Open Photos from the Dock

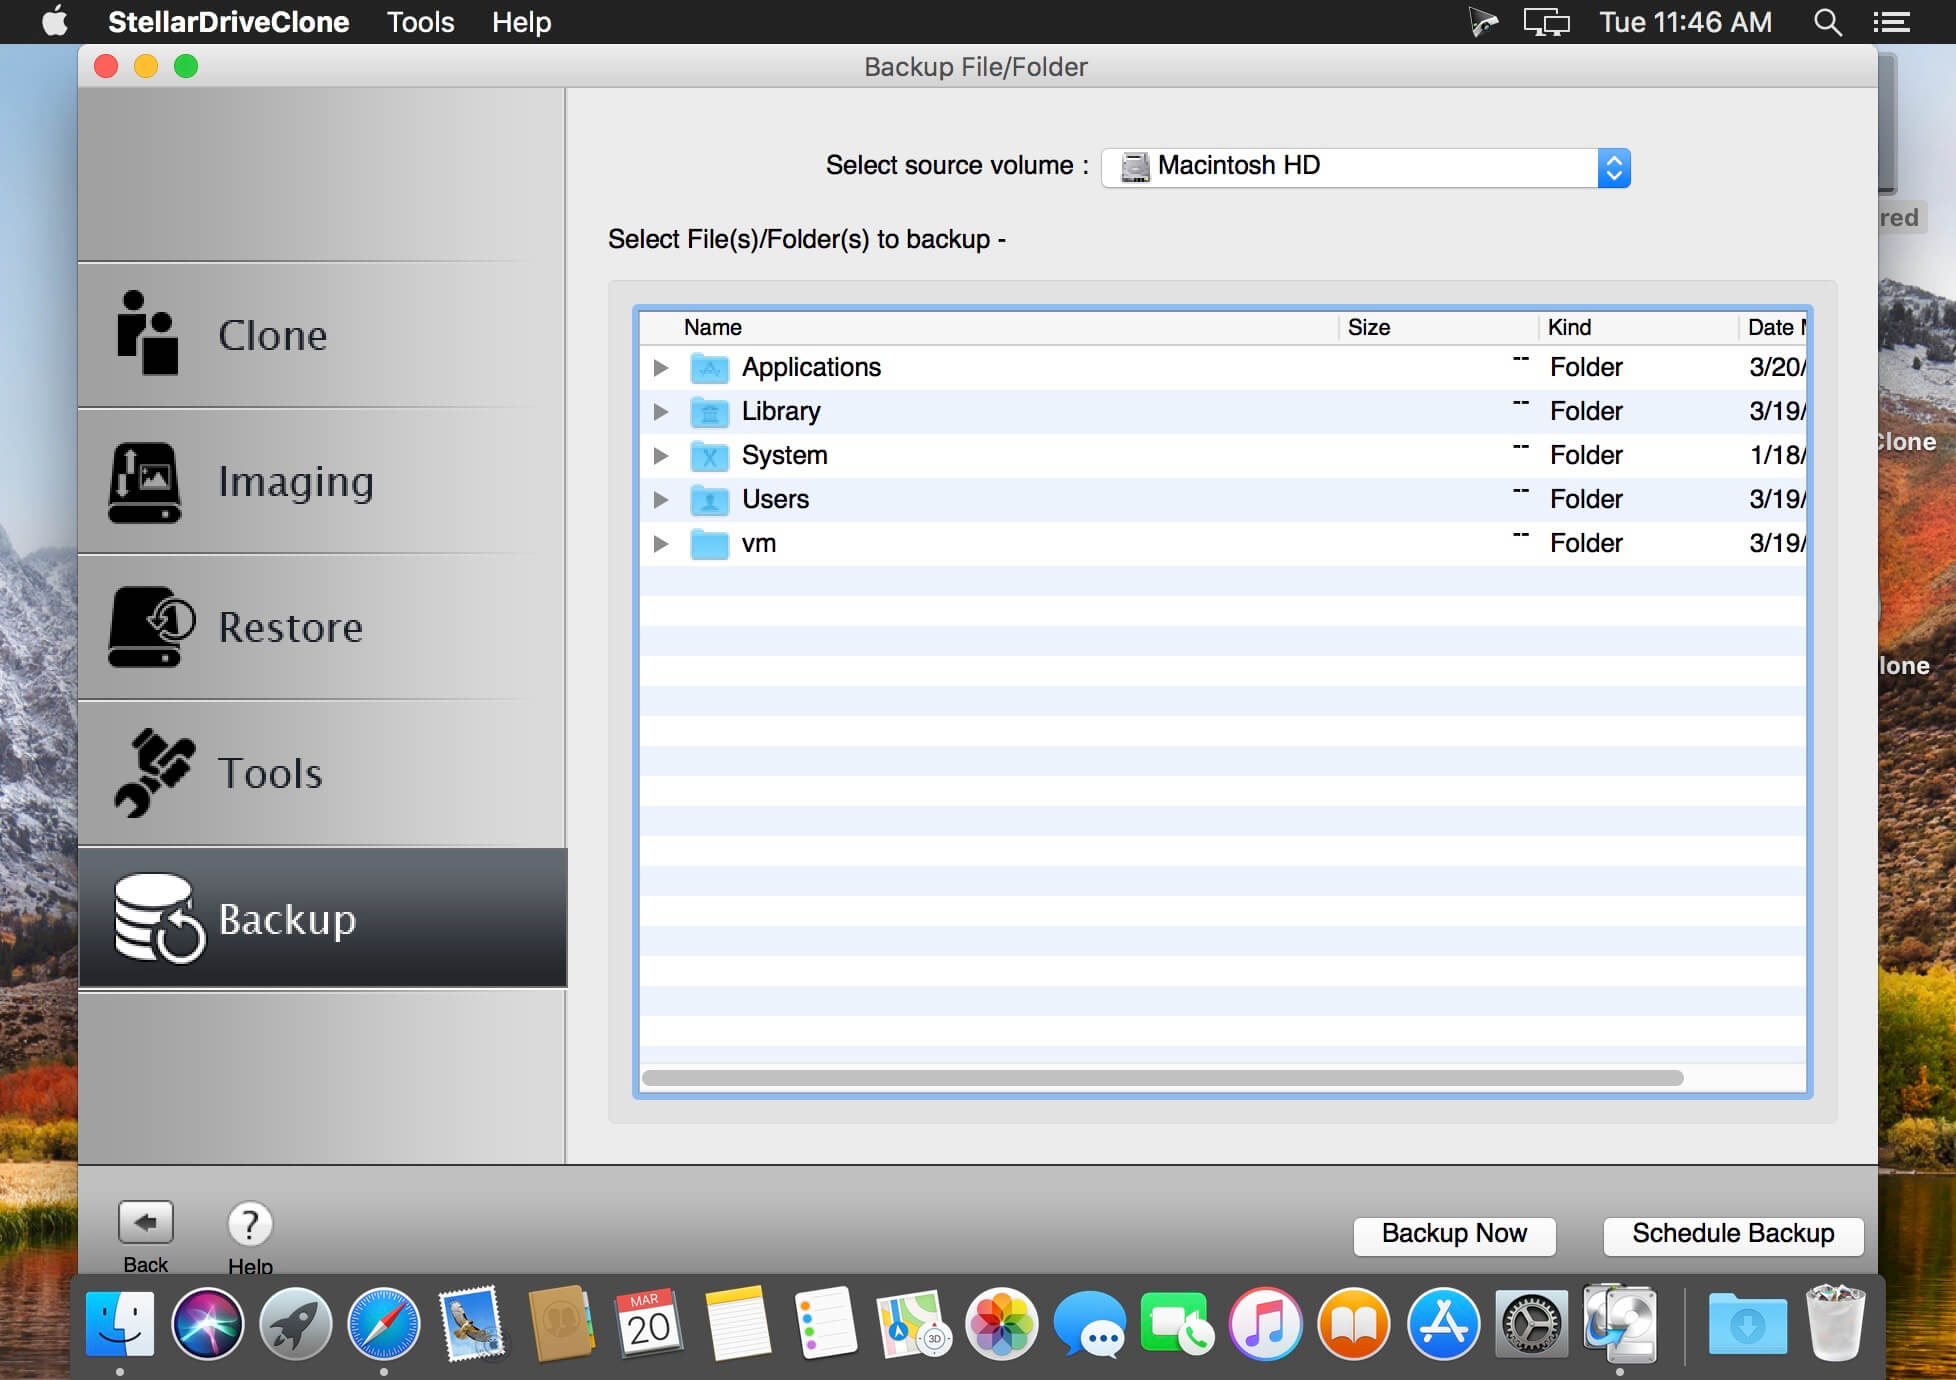pyautogui.click(x=1001, y=1324)
